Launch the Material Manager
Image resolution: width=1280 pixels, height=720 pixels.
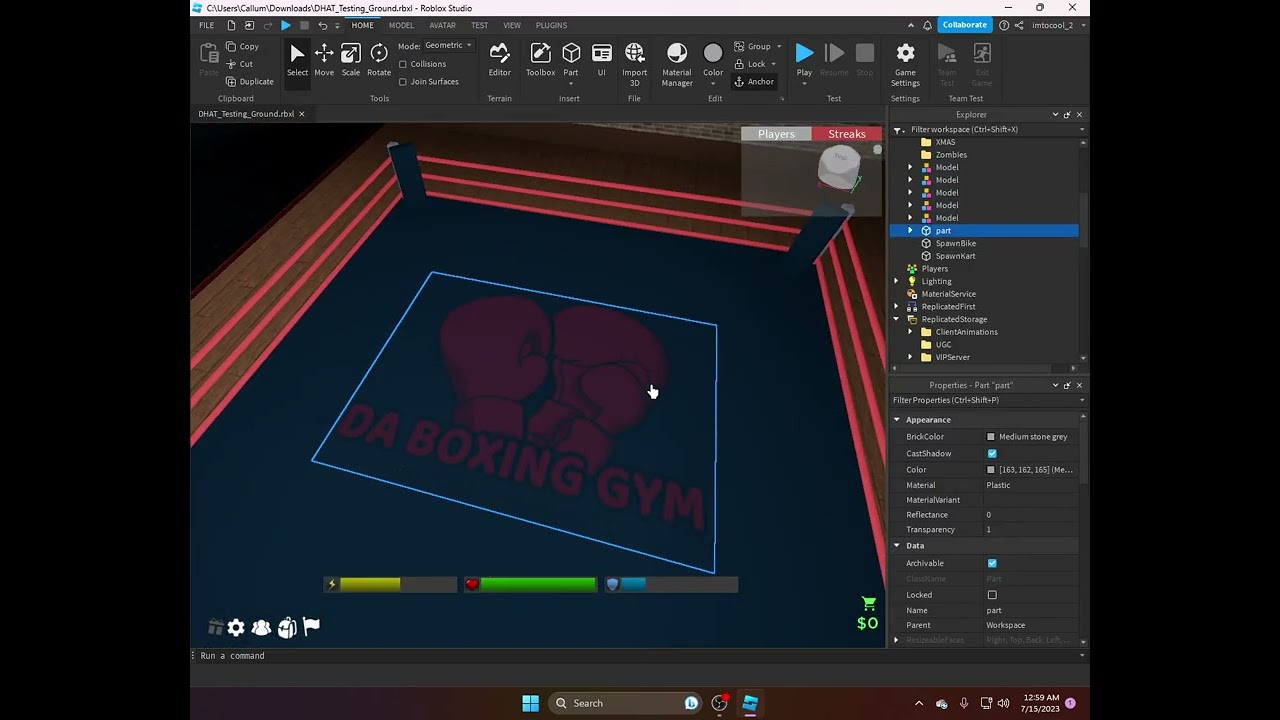[677, 64]
